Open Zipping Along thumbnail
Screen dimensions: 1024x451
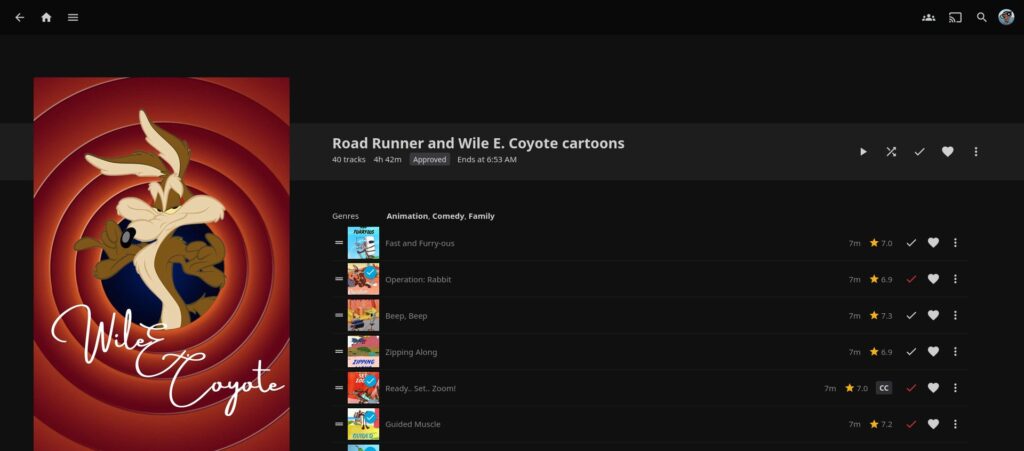click(x=363, y=352)
